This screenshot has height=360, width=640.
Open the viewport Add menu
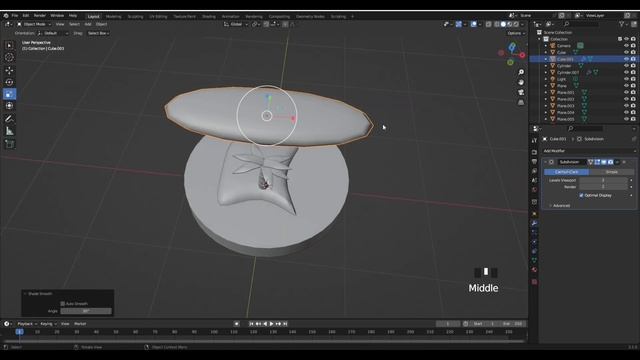pyautogui.click(x=88, y=24)
